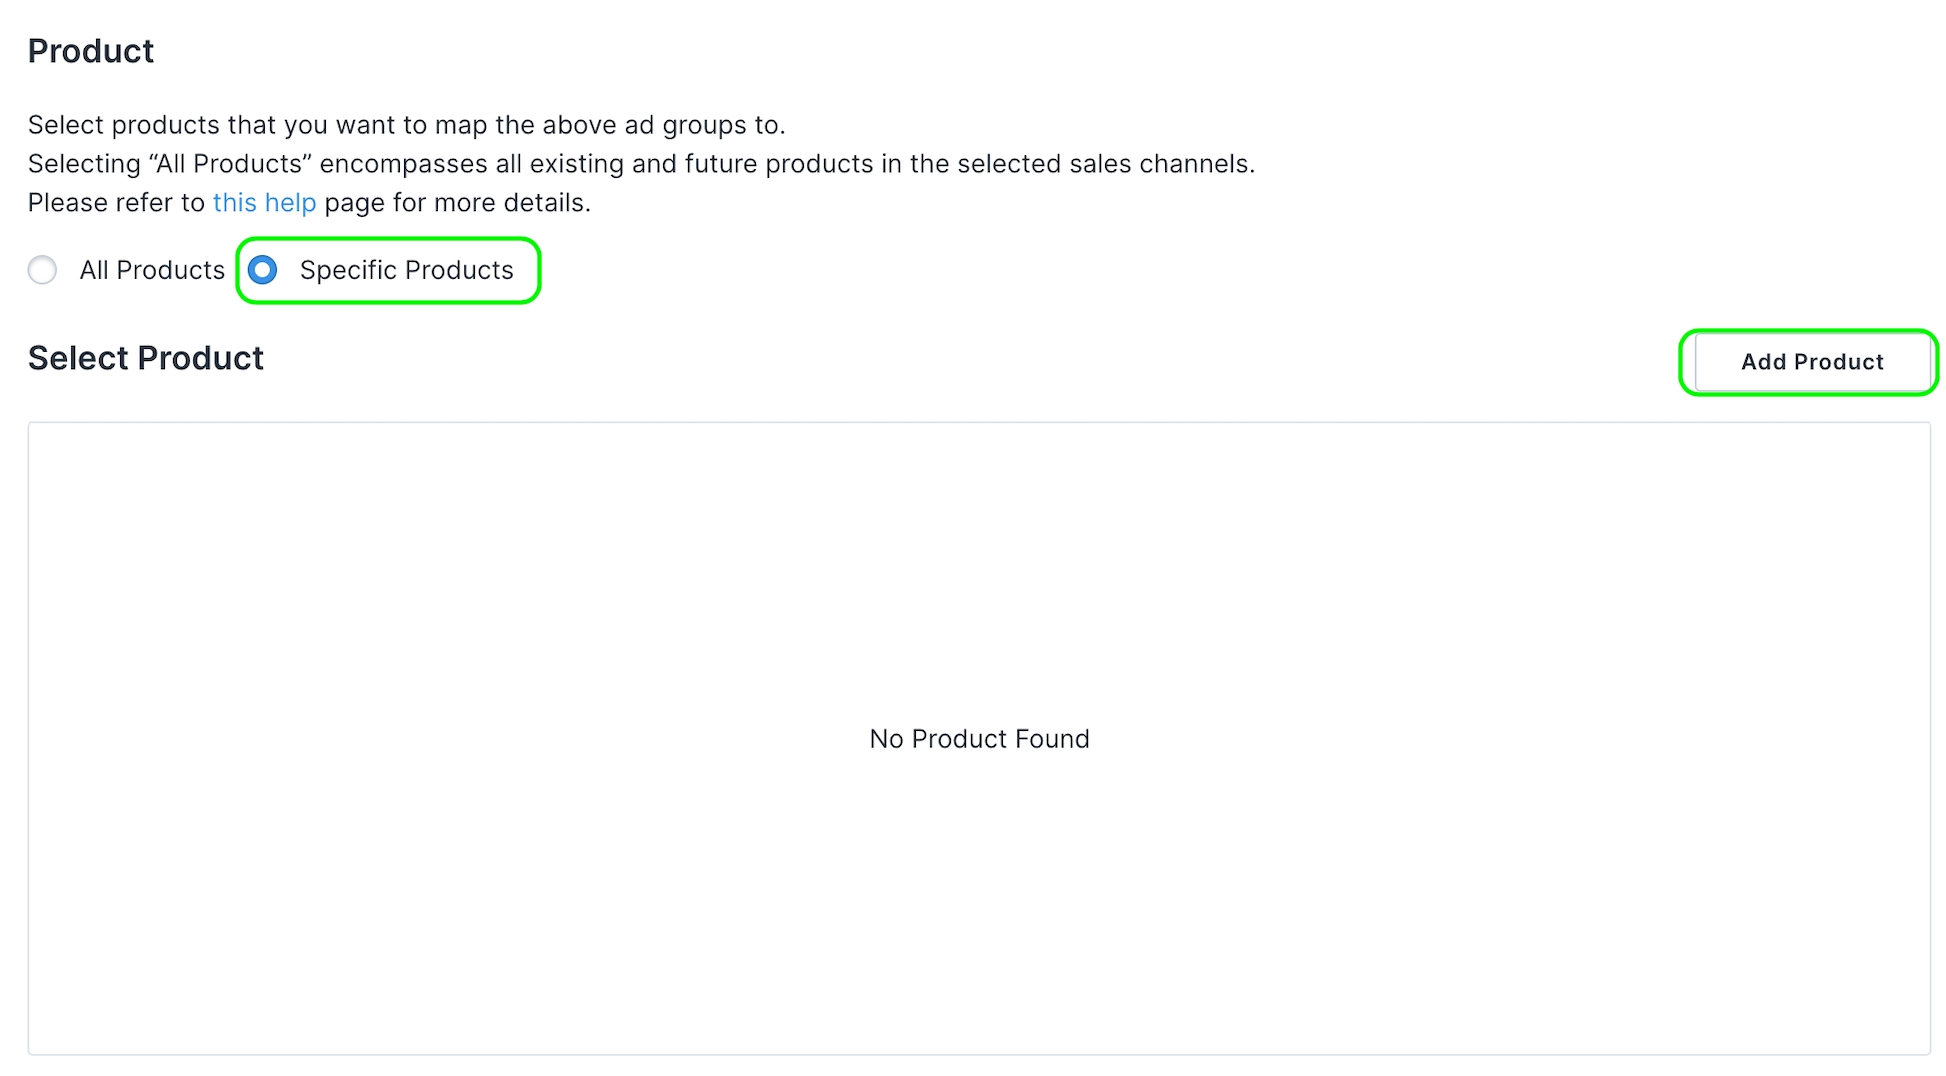Open the "this help" link
The width and height of the screenshot is (1946, 1076).
[x=264, y=203]
